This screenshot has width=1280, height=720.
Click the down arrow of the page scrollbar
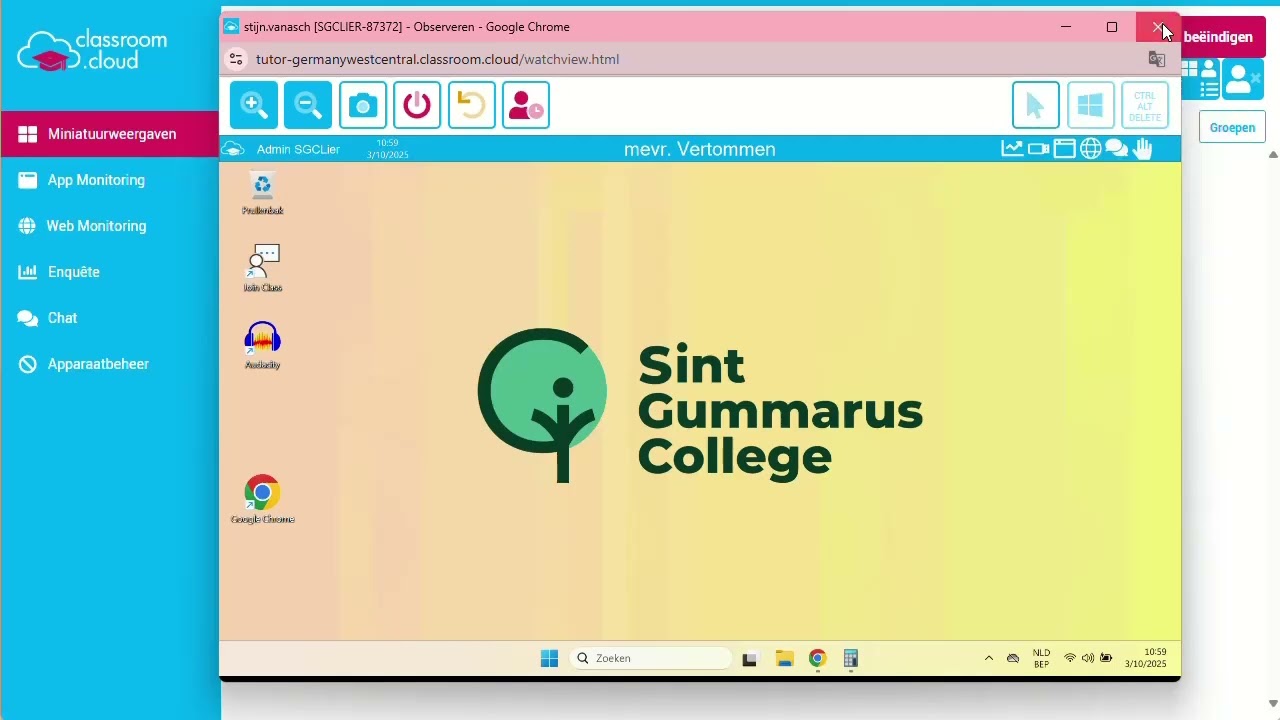[1273, 703]
